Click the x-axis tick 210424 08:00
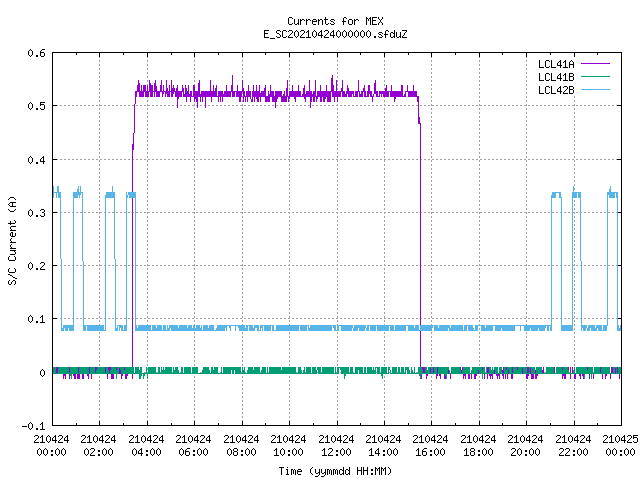The image size is (640, 480). coord(241,446)
